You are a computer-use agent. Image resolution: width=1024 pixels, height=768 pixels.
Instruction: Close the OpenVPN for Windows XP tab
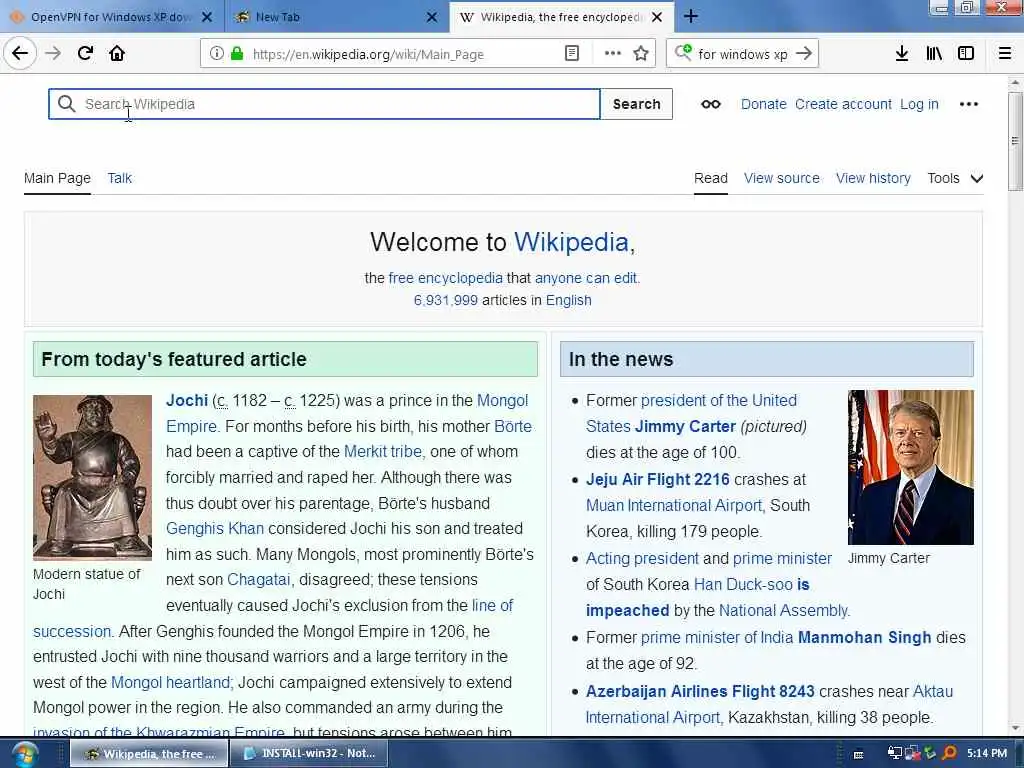click(x=207, y=17)
